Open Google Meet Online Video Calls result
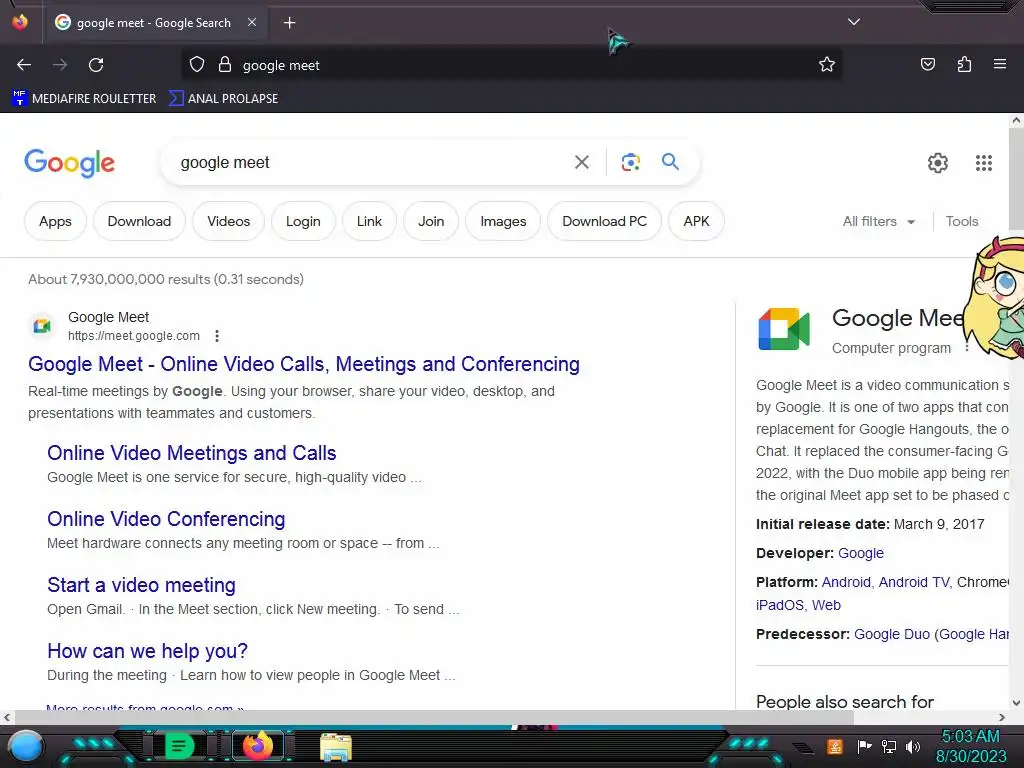Screen dimensions: 1024x768 click(x=304, y=364)
